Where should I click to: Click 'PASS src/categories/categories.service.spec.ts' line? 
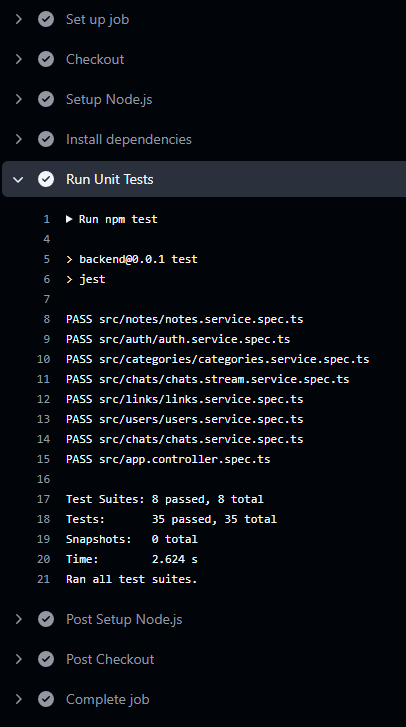(218, 359)
